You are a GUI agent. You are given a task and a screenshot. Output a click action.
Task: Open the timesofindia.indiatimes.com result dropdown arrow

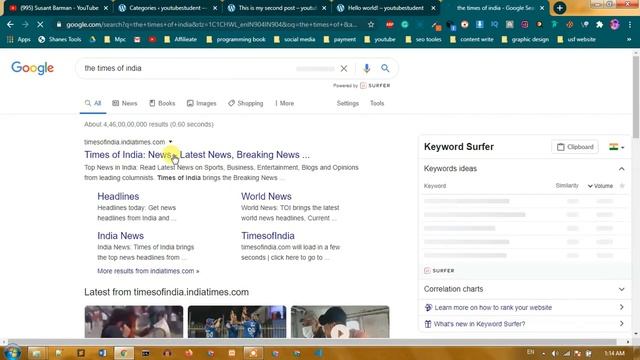click(x=171, y=142)
